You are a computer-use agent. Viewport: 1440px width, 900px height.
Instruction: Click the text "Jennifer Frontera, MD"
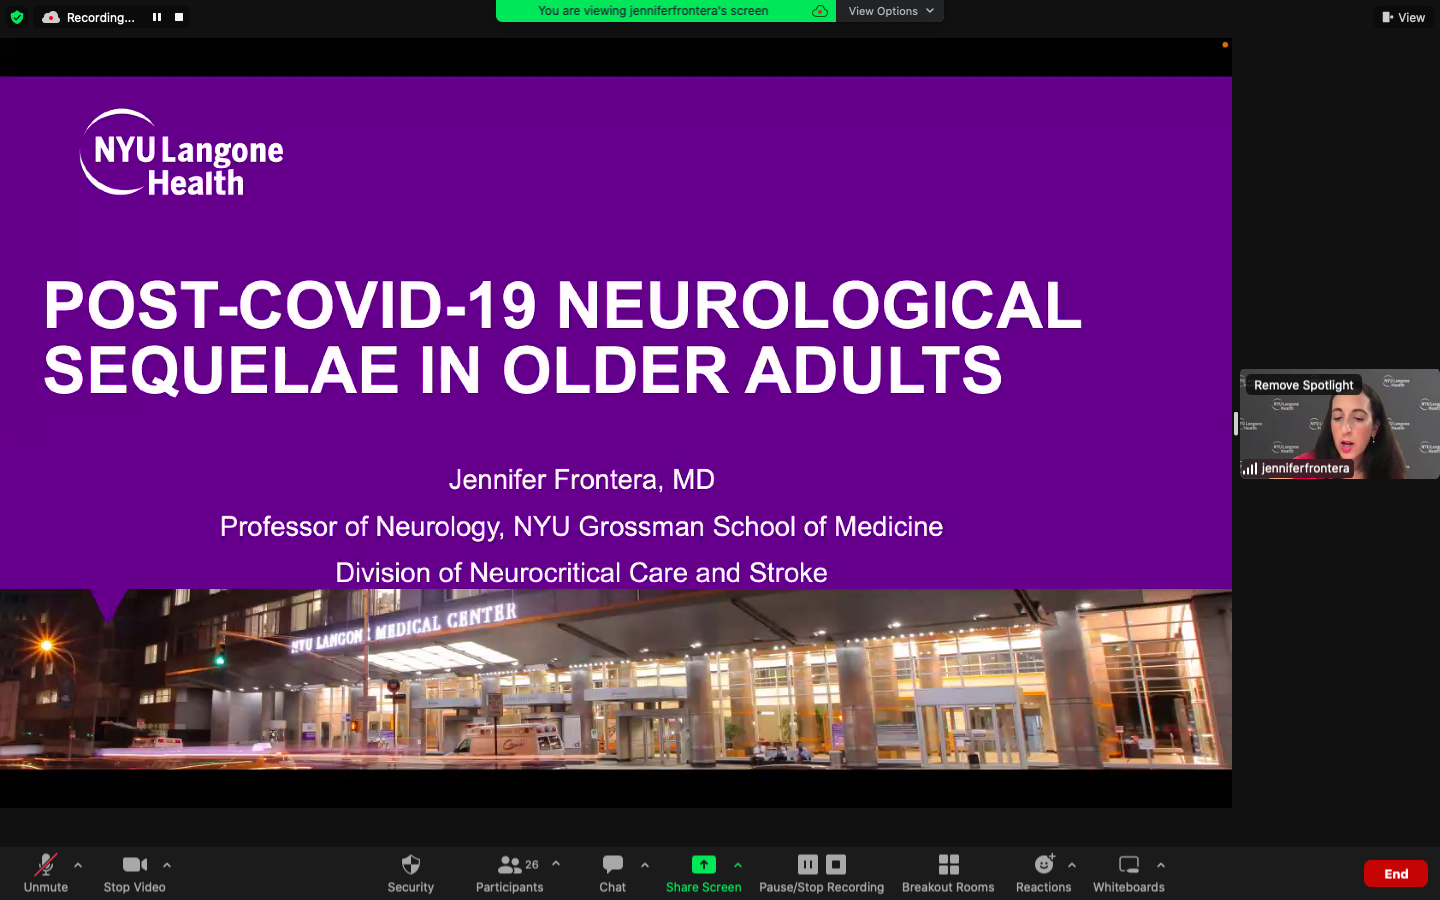(x=582, y=479)
